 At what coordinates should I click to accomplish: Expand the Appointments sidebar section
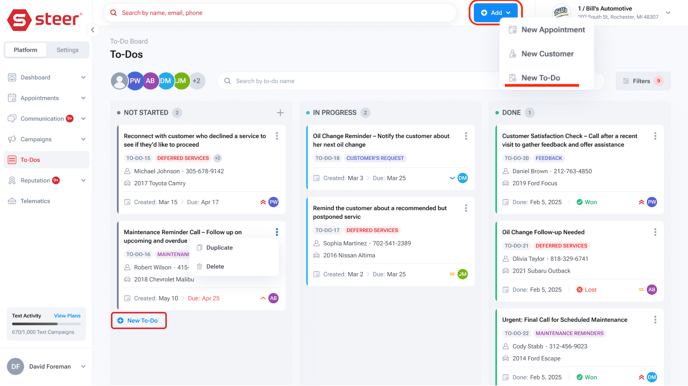pos(83,98)
